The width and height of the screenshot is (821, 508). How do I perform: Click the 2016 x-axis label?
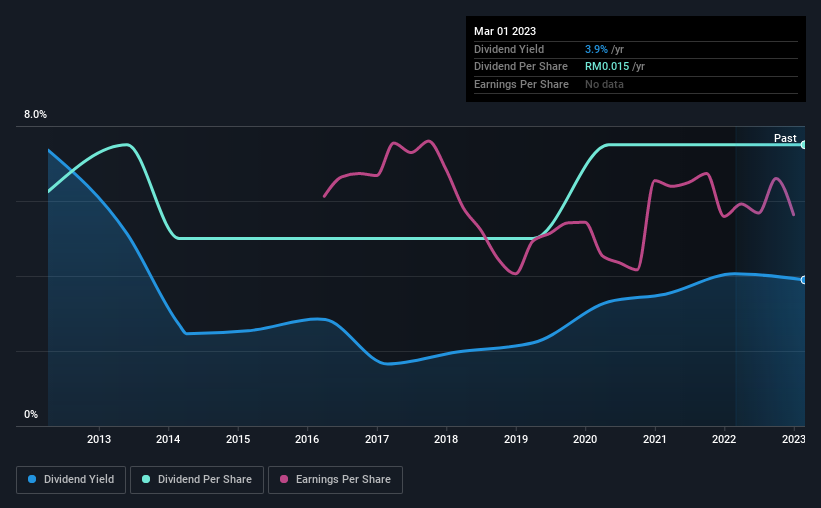tap(307, 439)
